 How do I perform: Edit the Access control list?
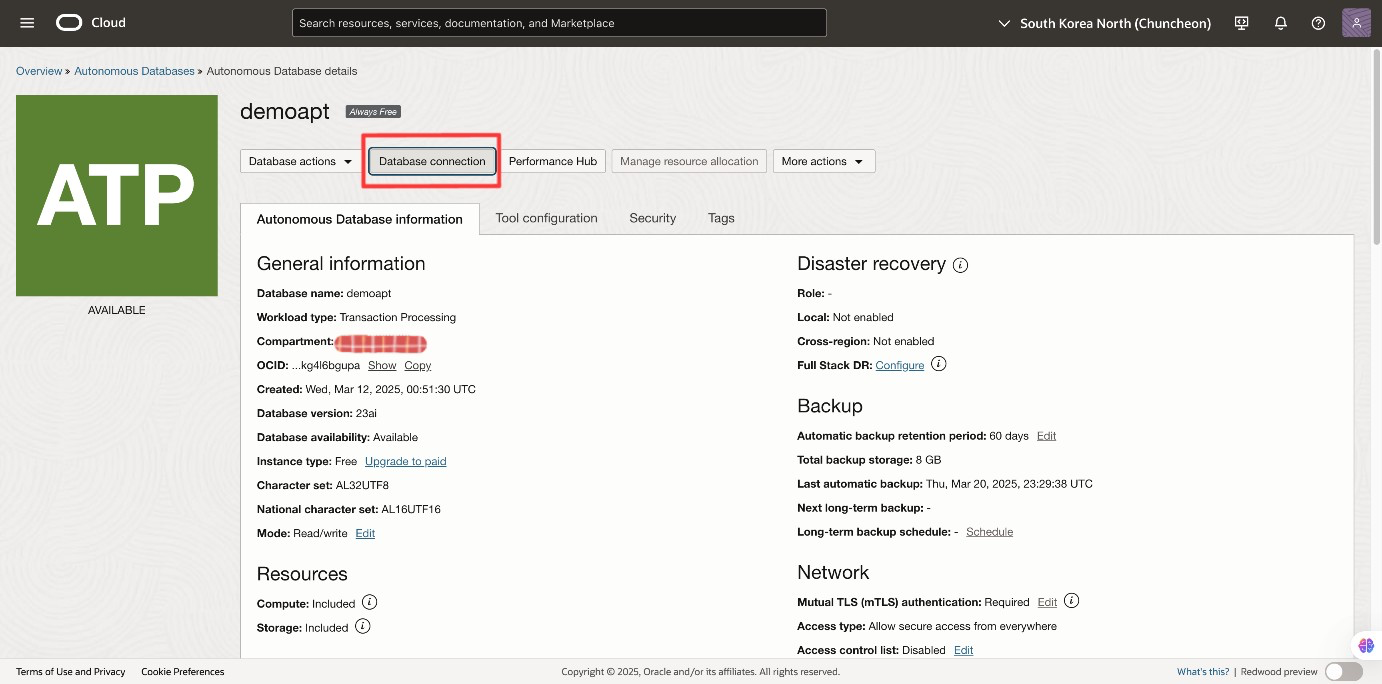(x=963, y=650)
